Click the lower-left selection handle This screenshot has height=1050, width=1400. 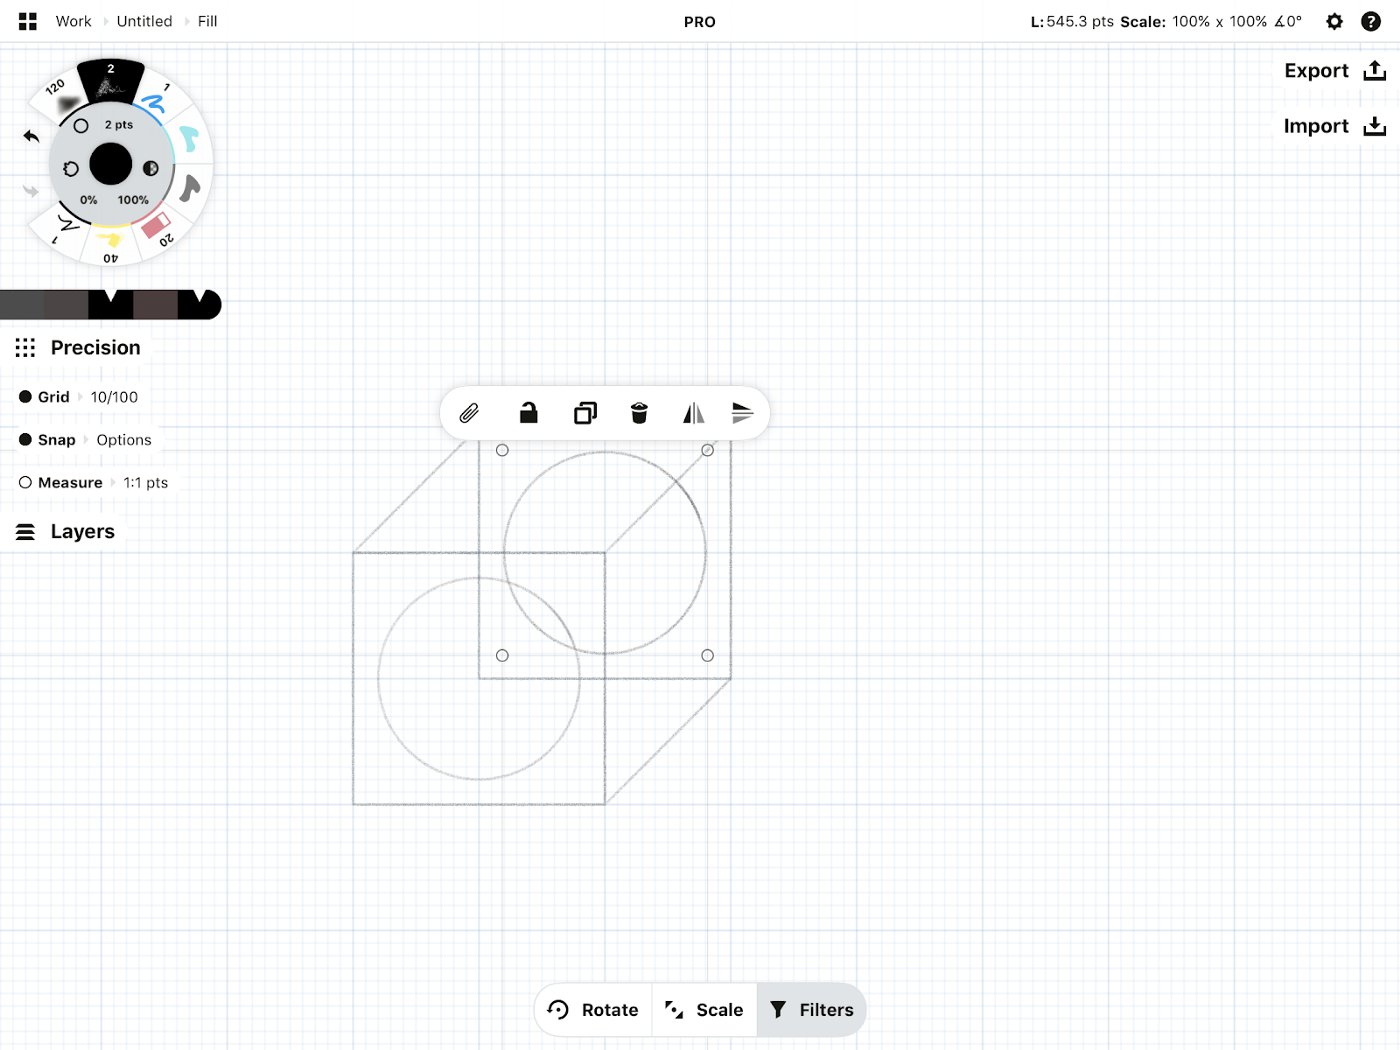(x=502, y=655)
